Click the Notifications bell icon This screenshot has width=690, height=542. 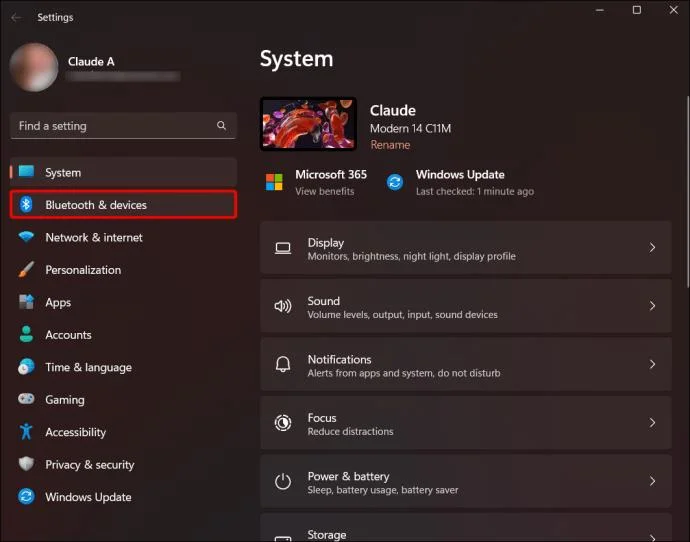pos(283,365)
